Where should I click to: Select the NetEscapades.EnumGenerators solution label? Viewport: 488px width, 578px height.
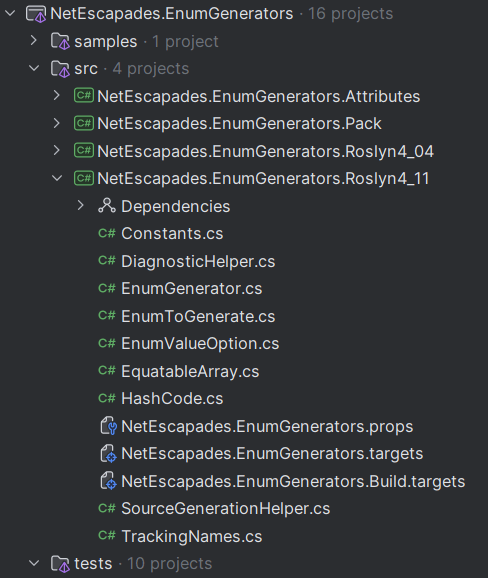172,14
